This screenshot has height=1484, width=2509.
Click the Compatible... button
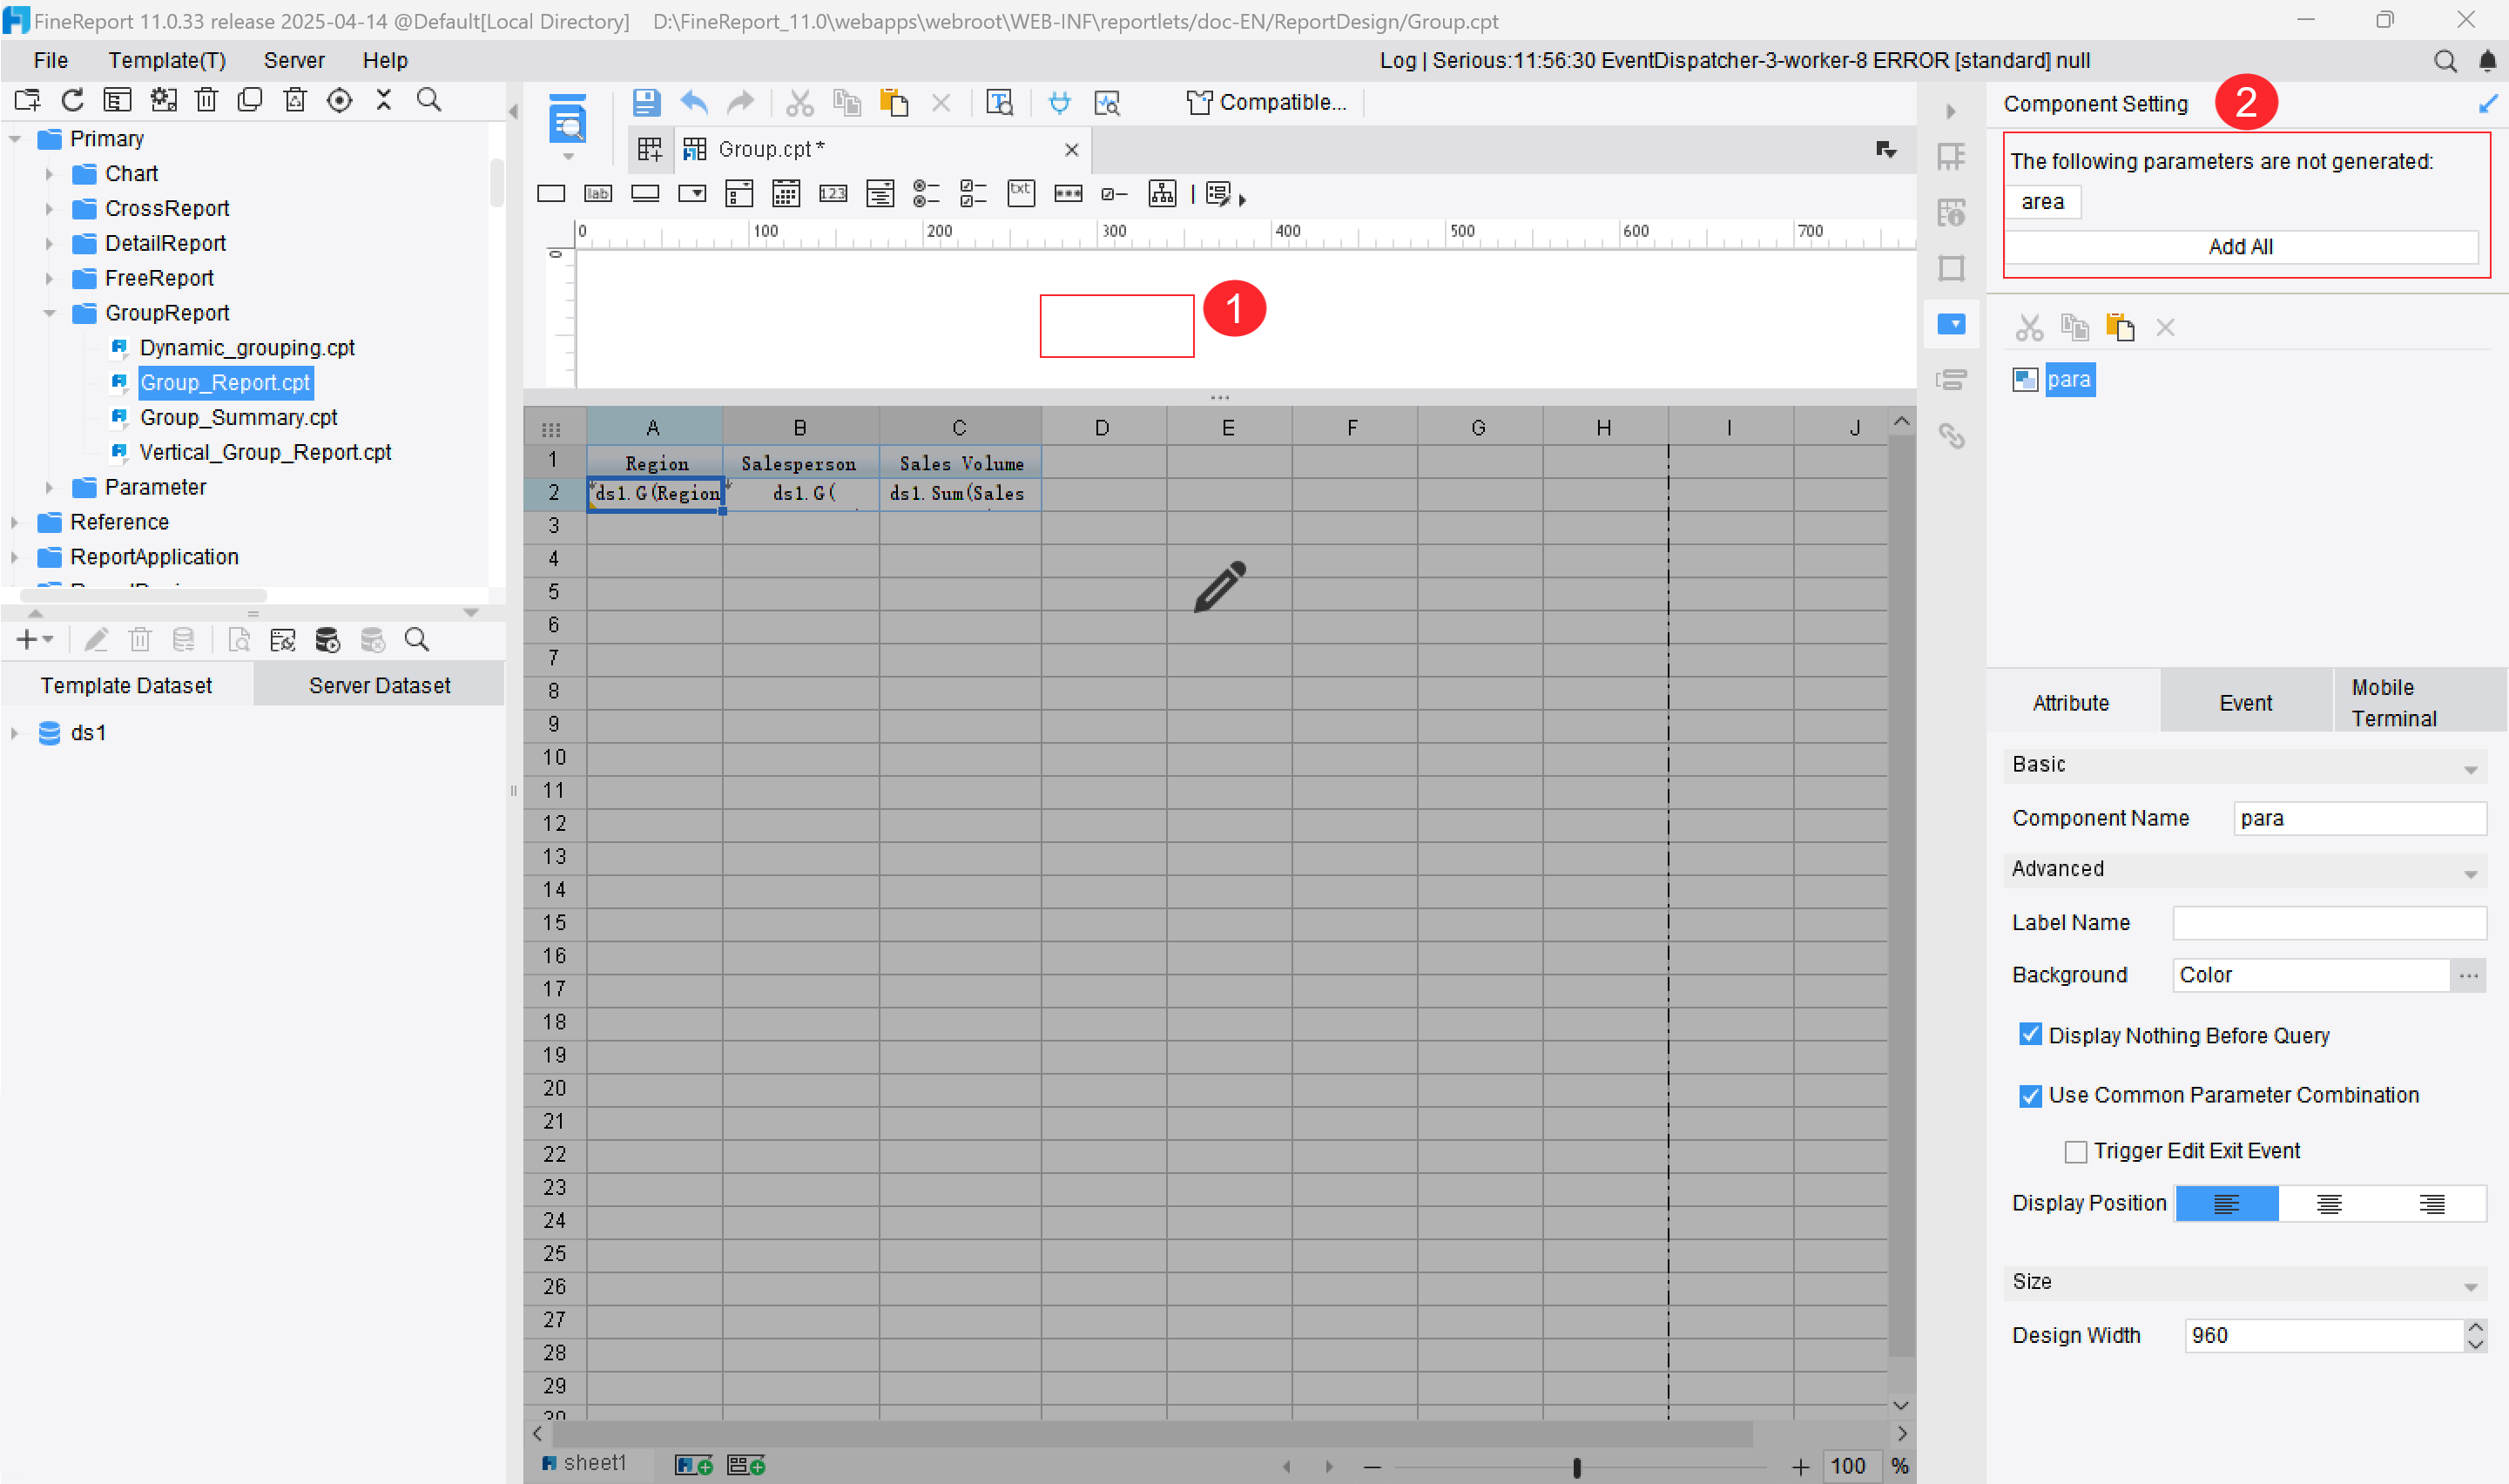[1266, 102]
